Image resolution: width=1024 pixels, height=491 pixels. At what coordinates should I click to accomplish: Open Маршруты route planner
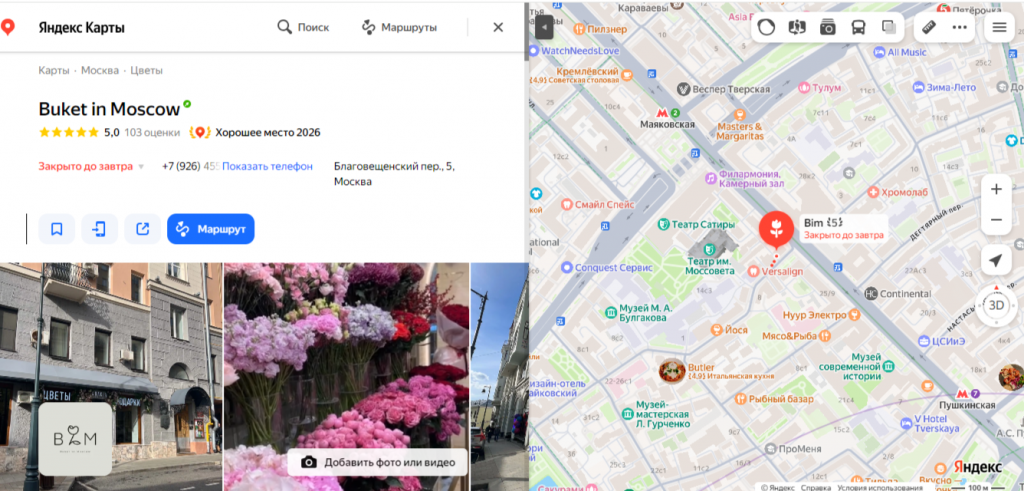400,27
